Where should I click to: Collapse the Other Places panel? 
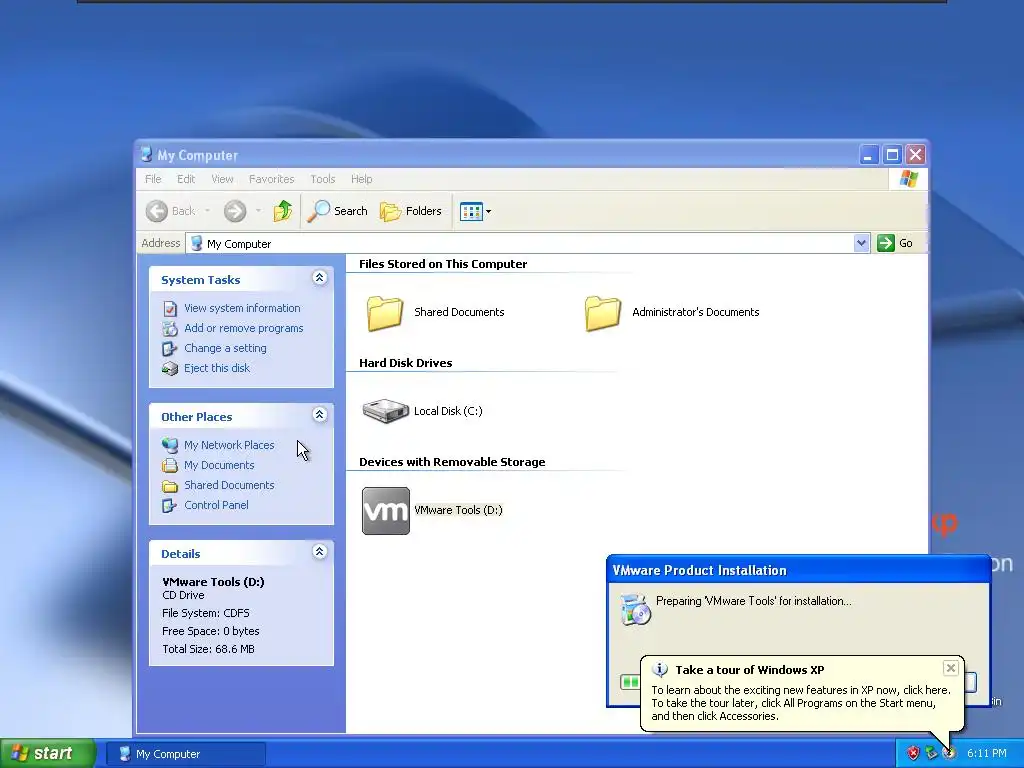(x=319, y=415)
